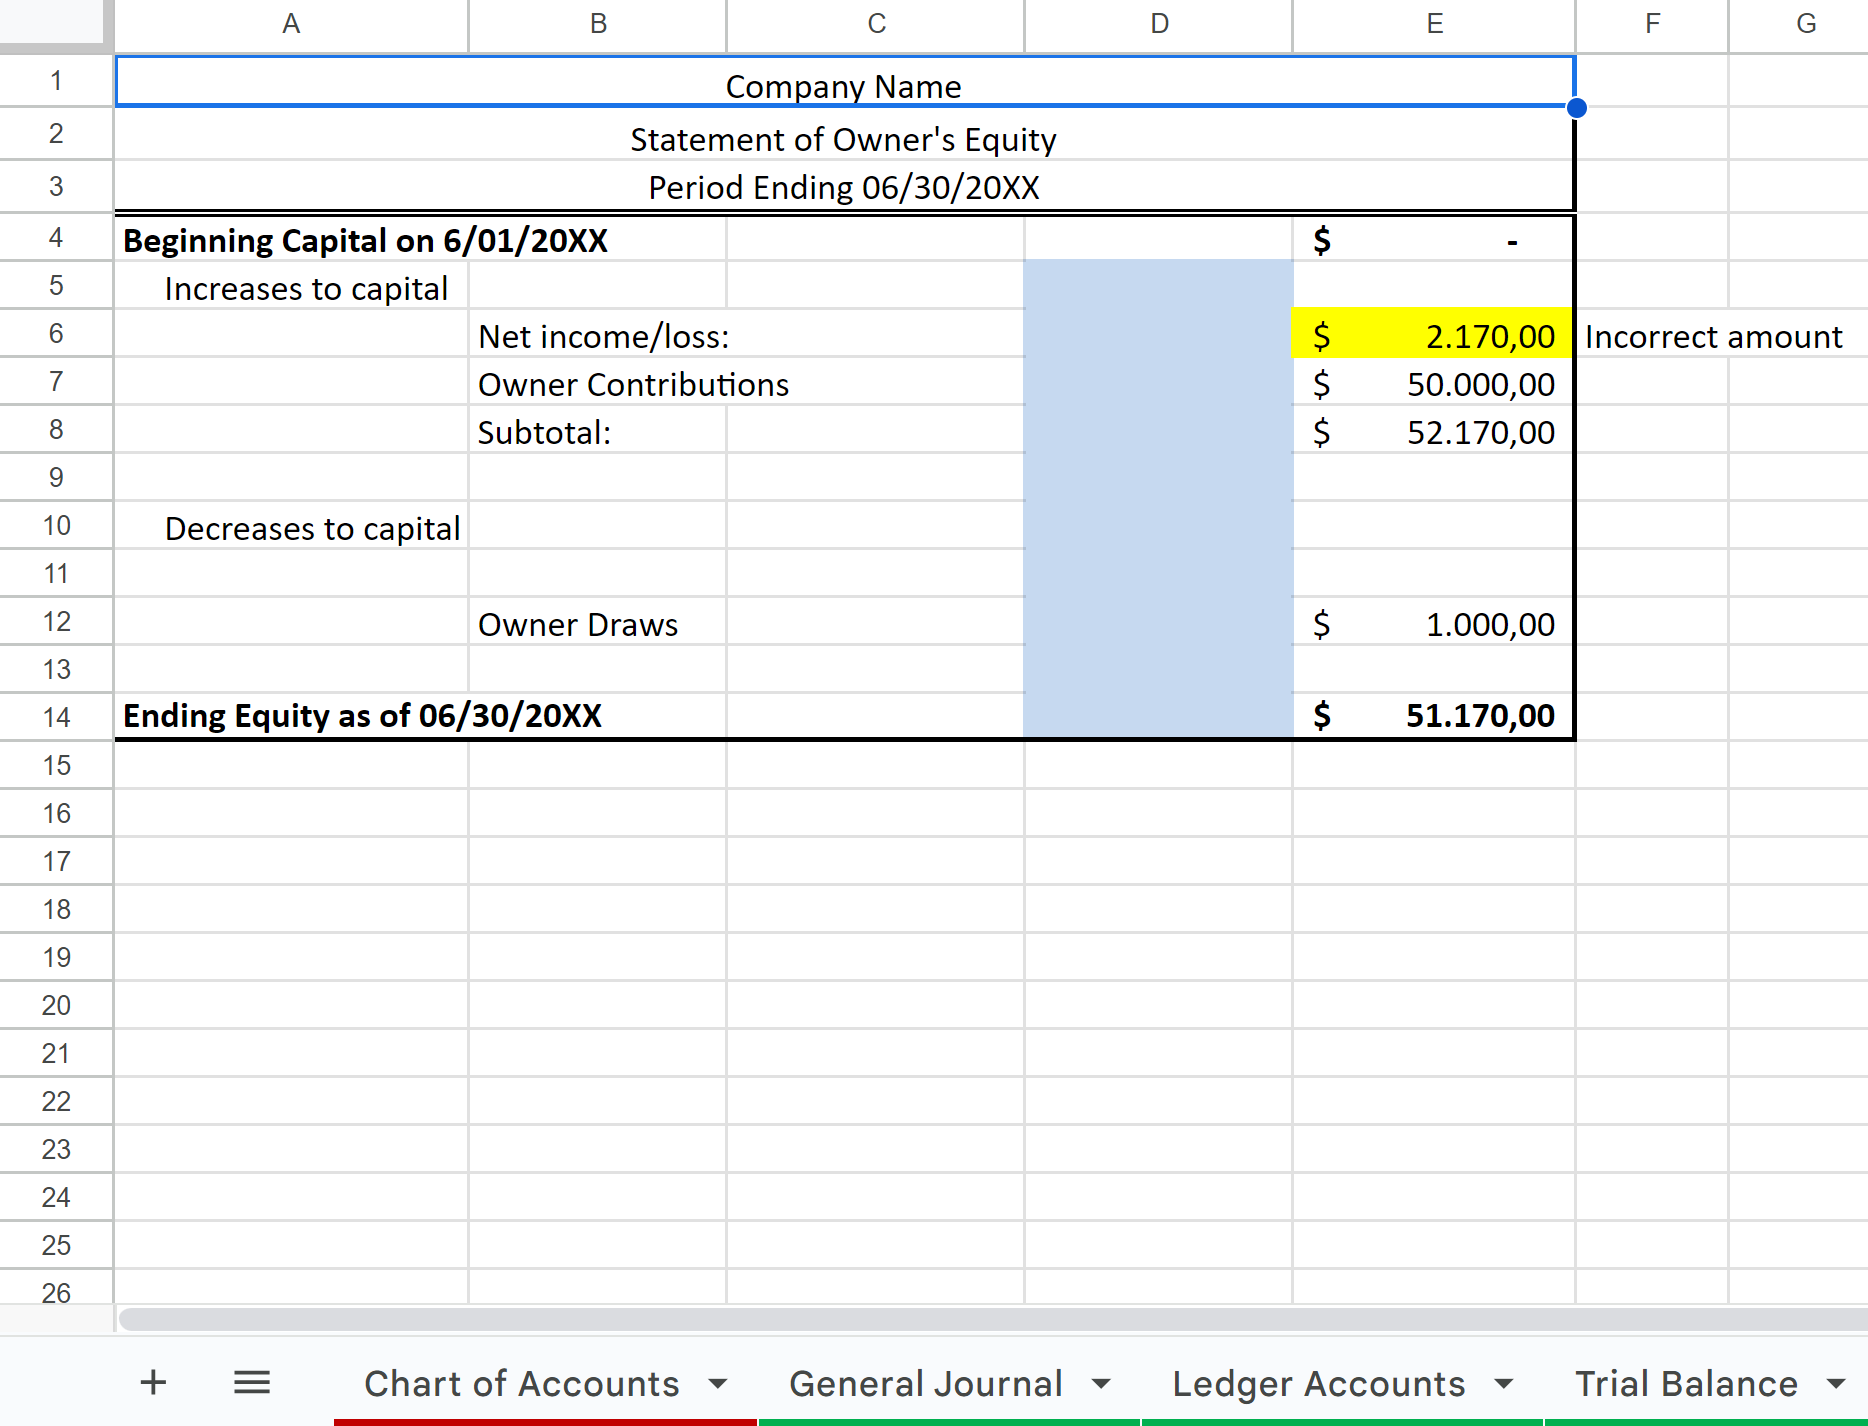The image size is (1868, 1426).
Task: Open the Chart of Accounts tab dropdown
Action: pyautogui.click(x=717, y=1383)
